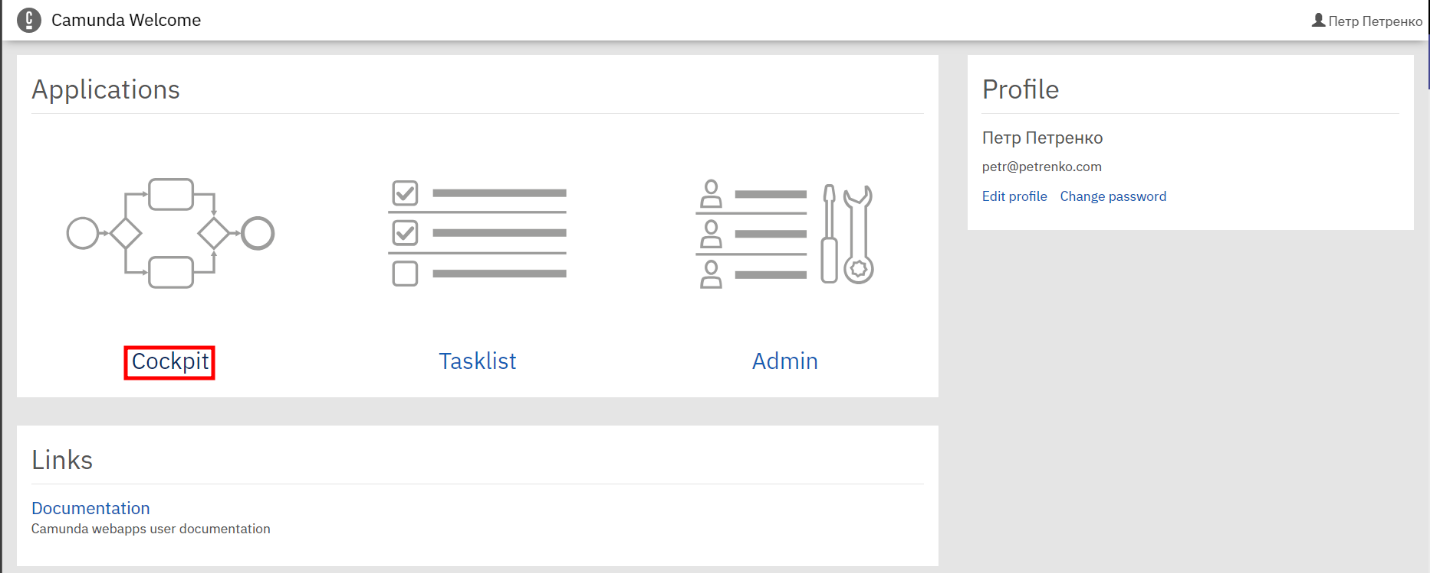Click the screwdriver in the Admin icon
This screenshot has width=1430, height=573.
point(828,233)
